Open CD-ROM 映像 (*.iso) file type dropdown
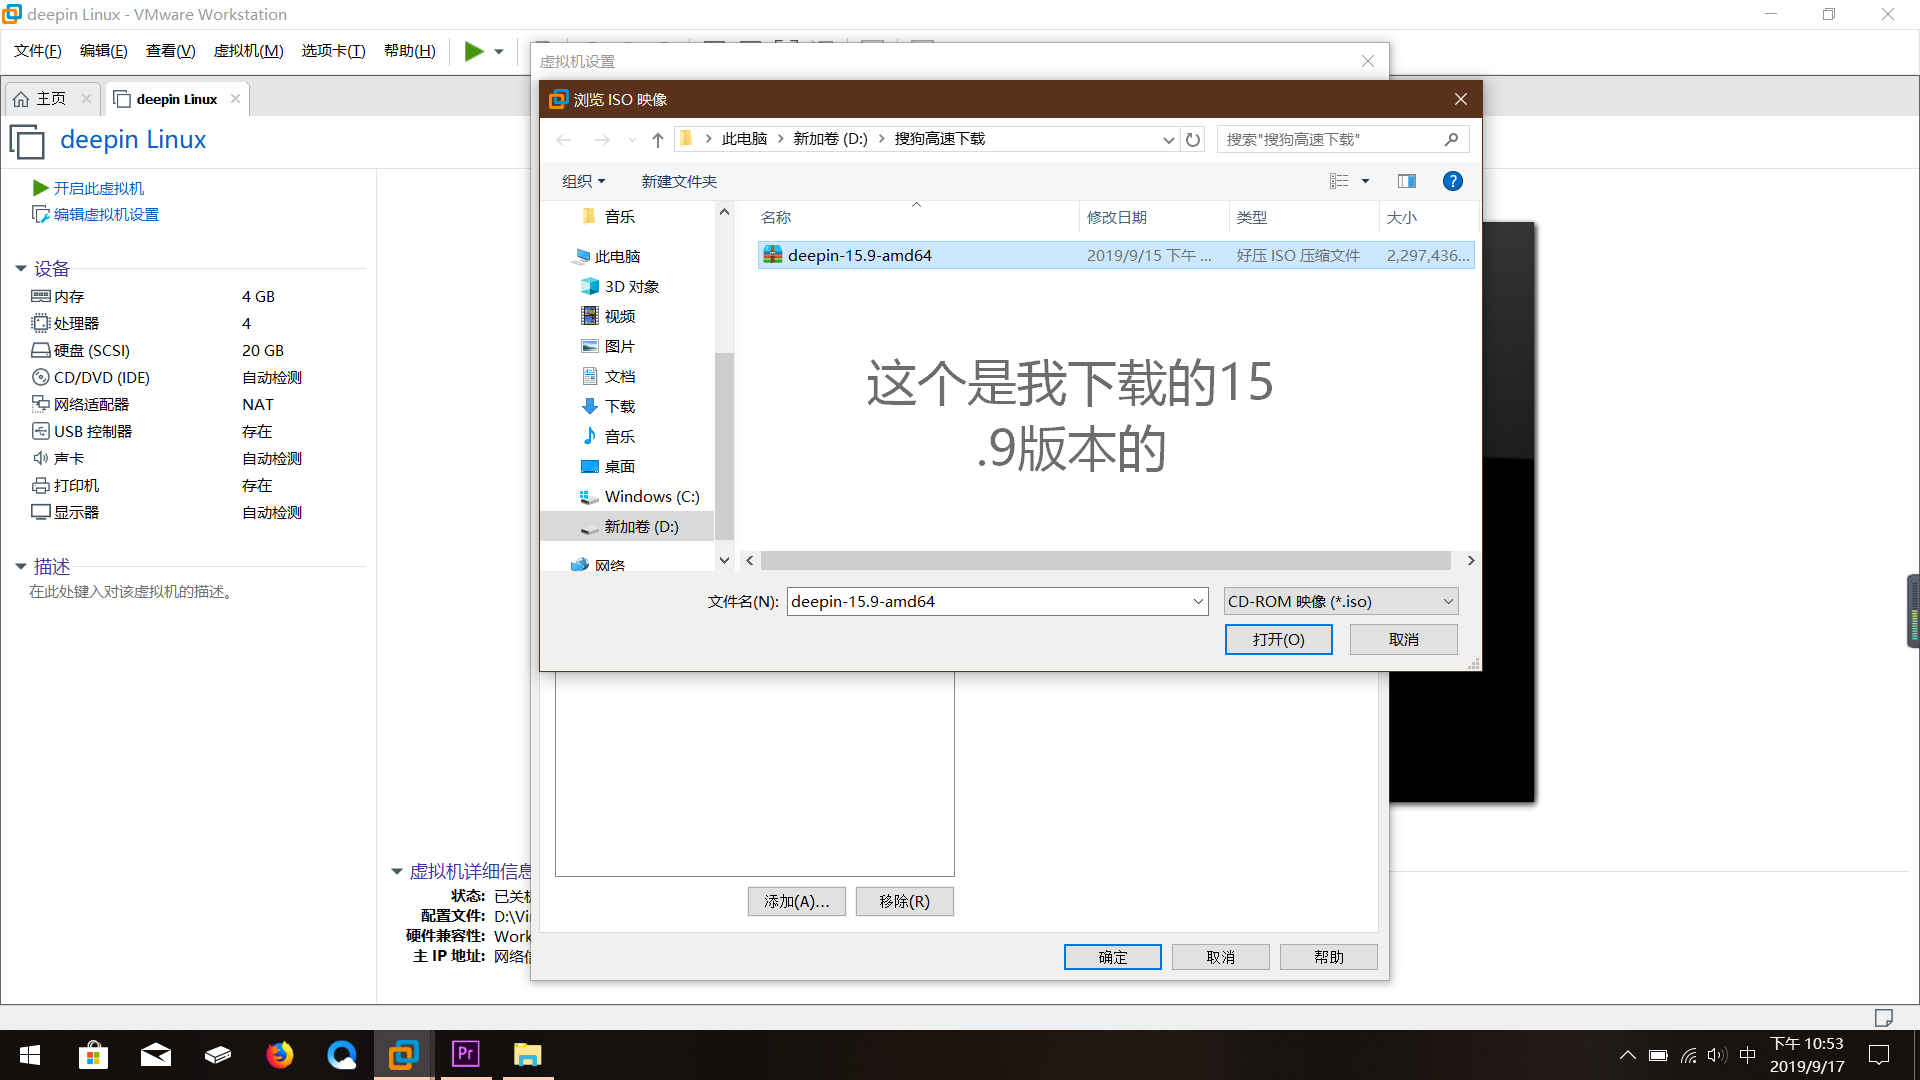1920x1080 pixels. click(x=1341, y=601)
